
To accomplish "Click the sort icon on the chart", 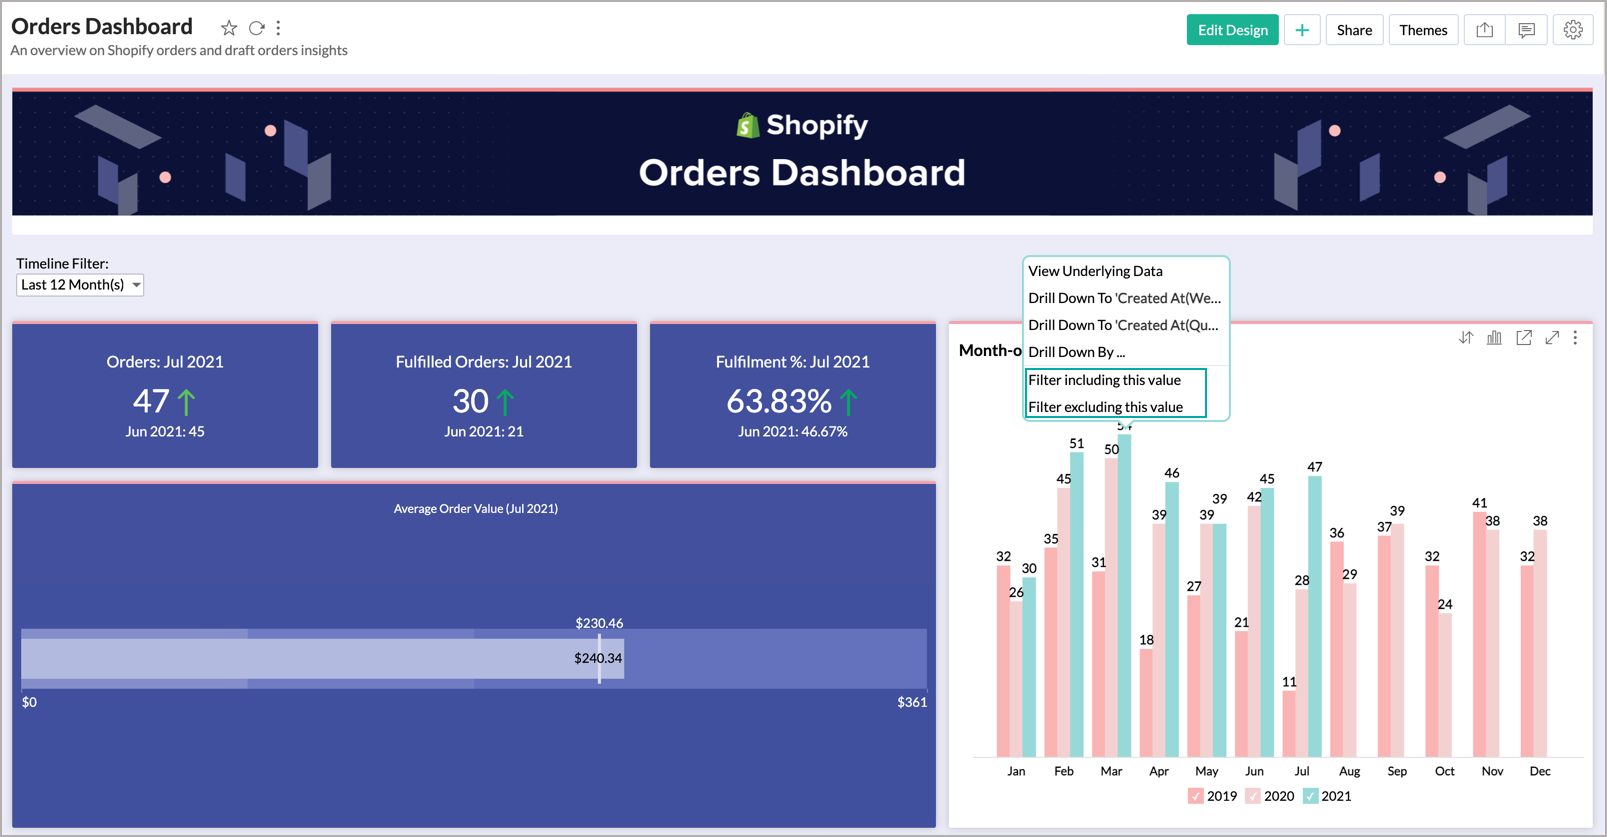I will tap(1465, 338).
